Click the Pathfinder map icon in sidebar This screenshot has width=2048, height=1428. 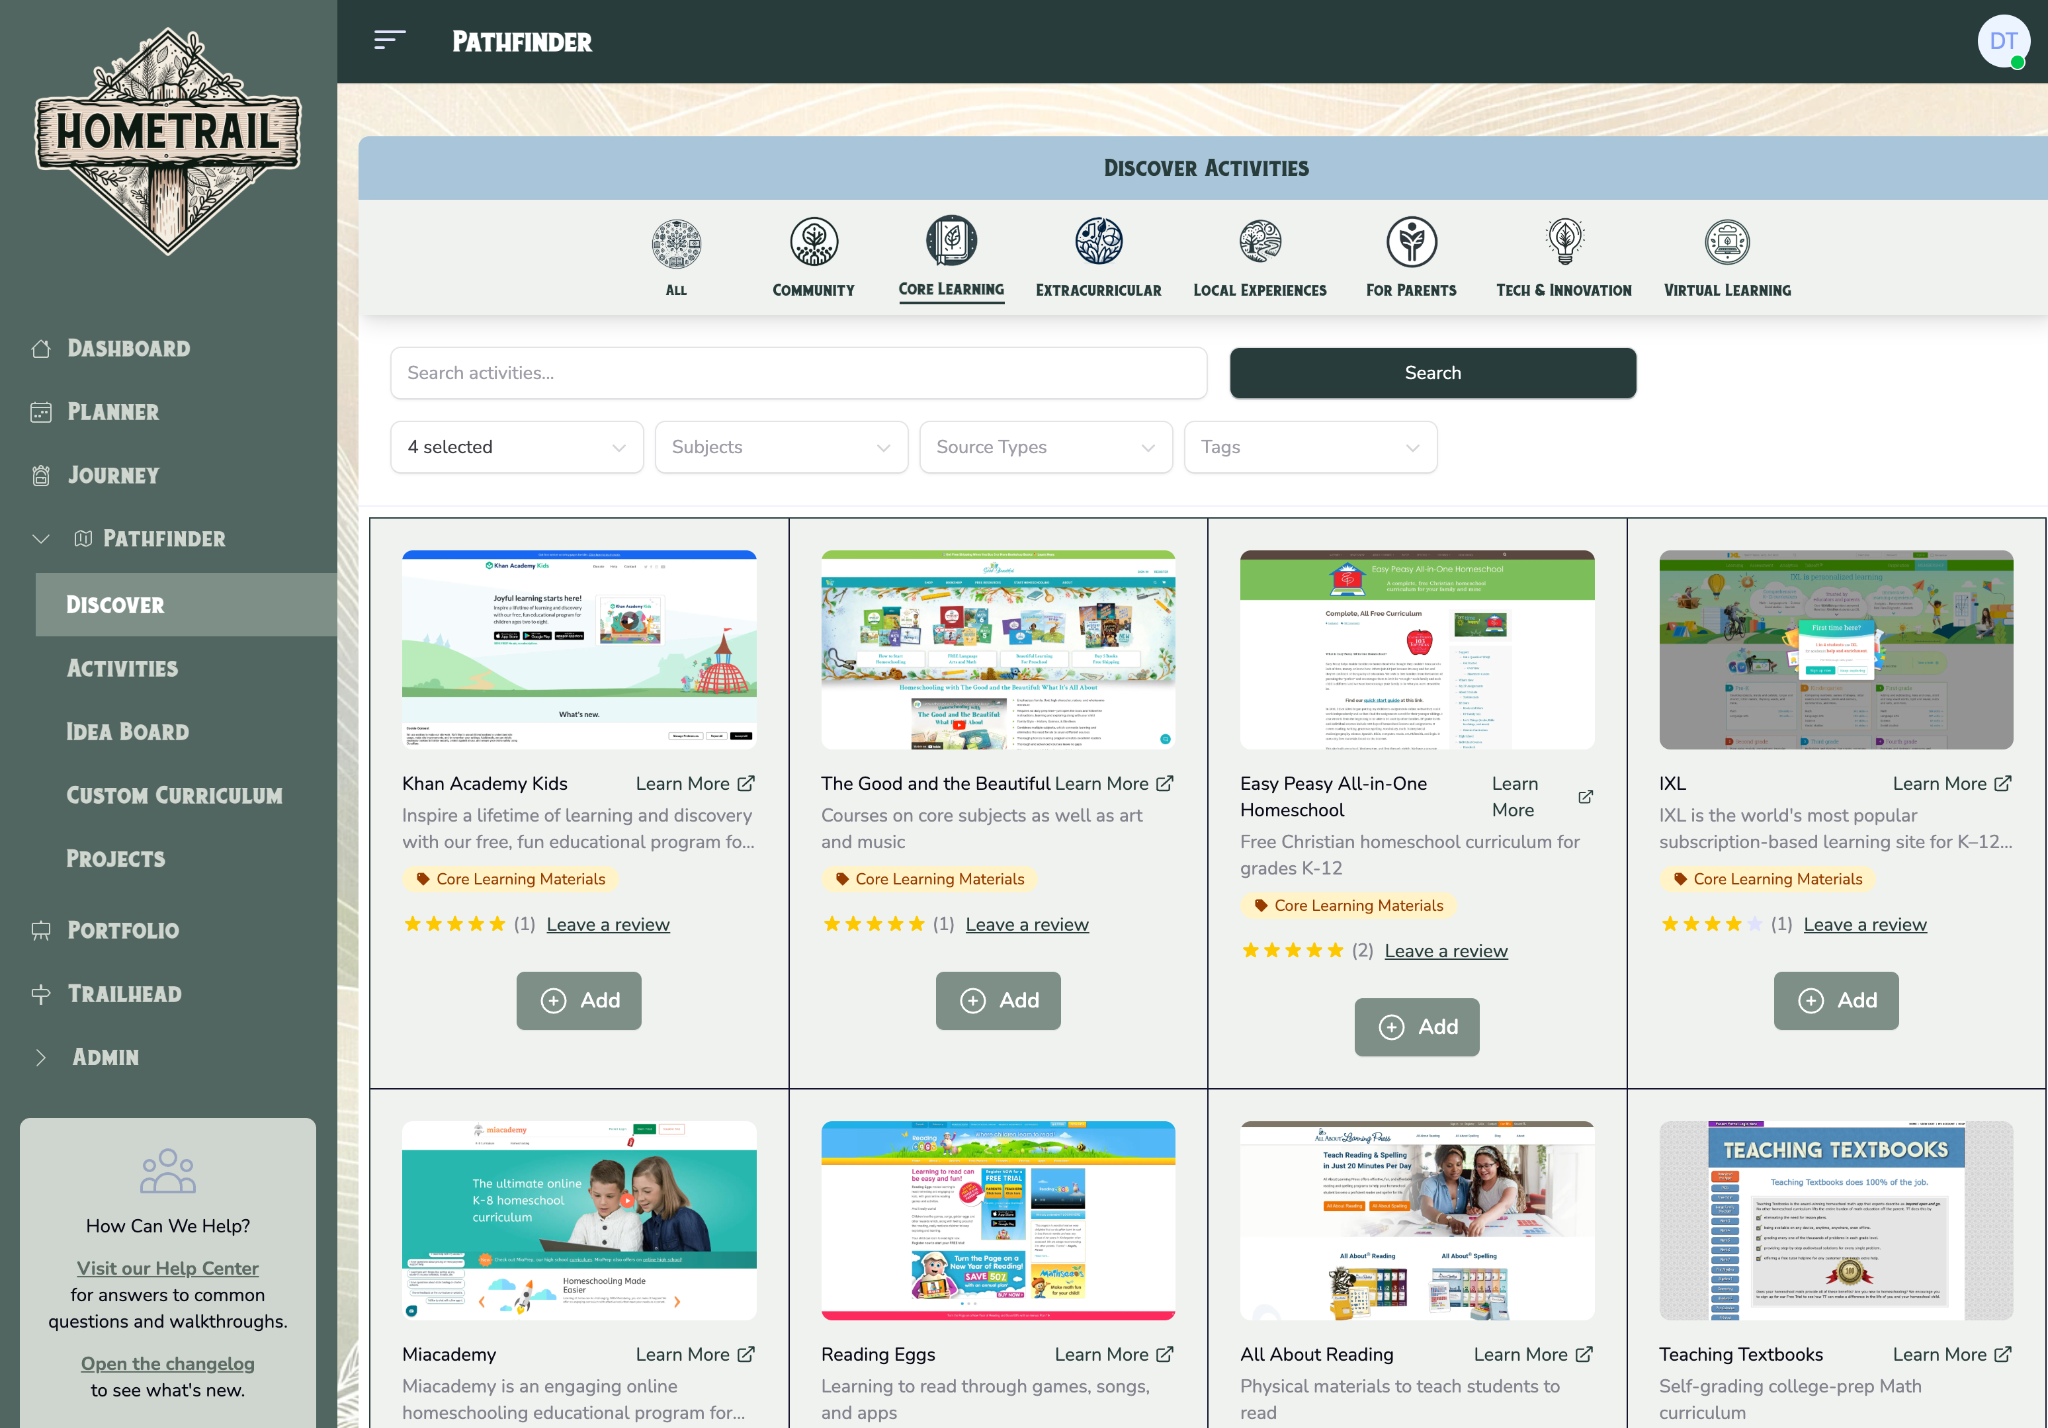(84, 539)
